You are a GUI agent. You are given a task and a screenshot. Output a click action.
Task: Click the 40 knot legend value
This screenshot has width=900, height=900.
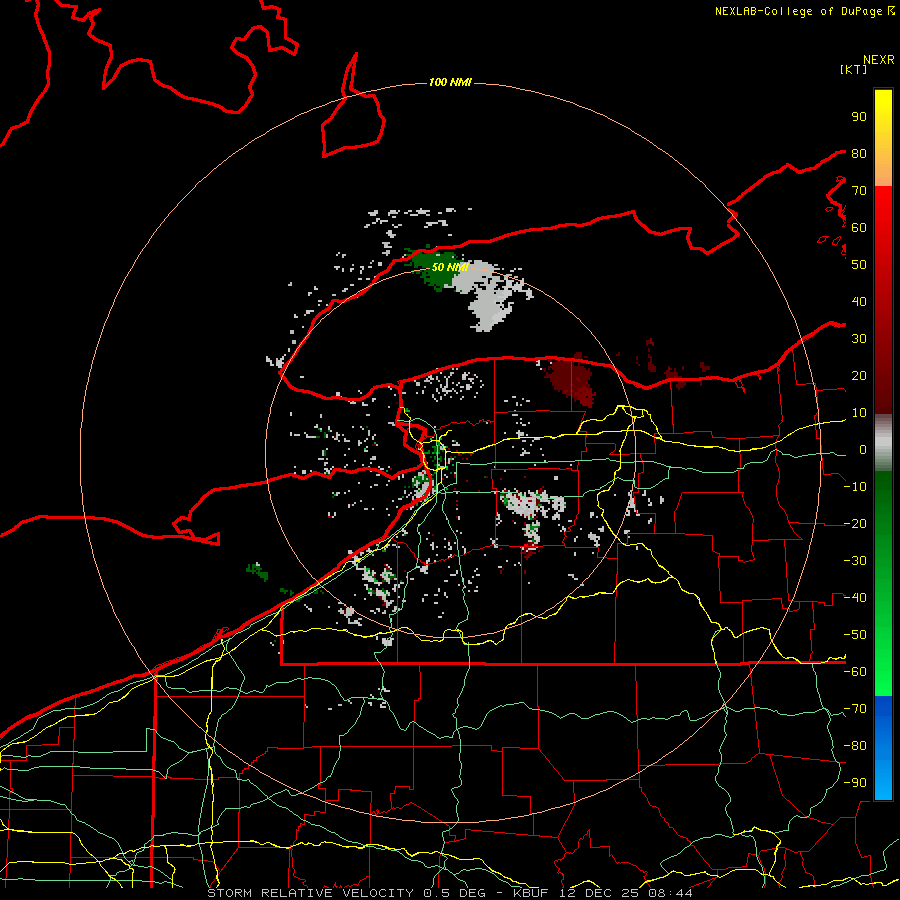point(859,301)
